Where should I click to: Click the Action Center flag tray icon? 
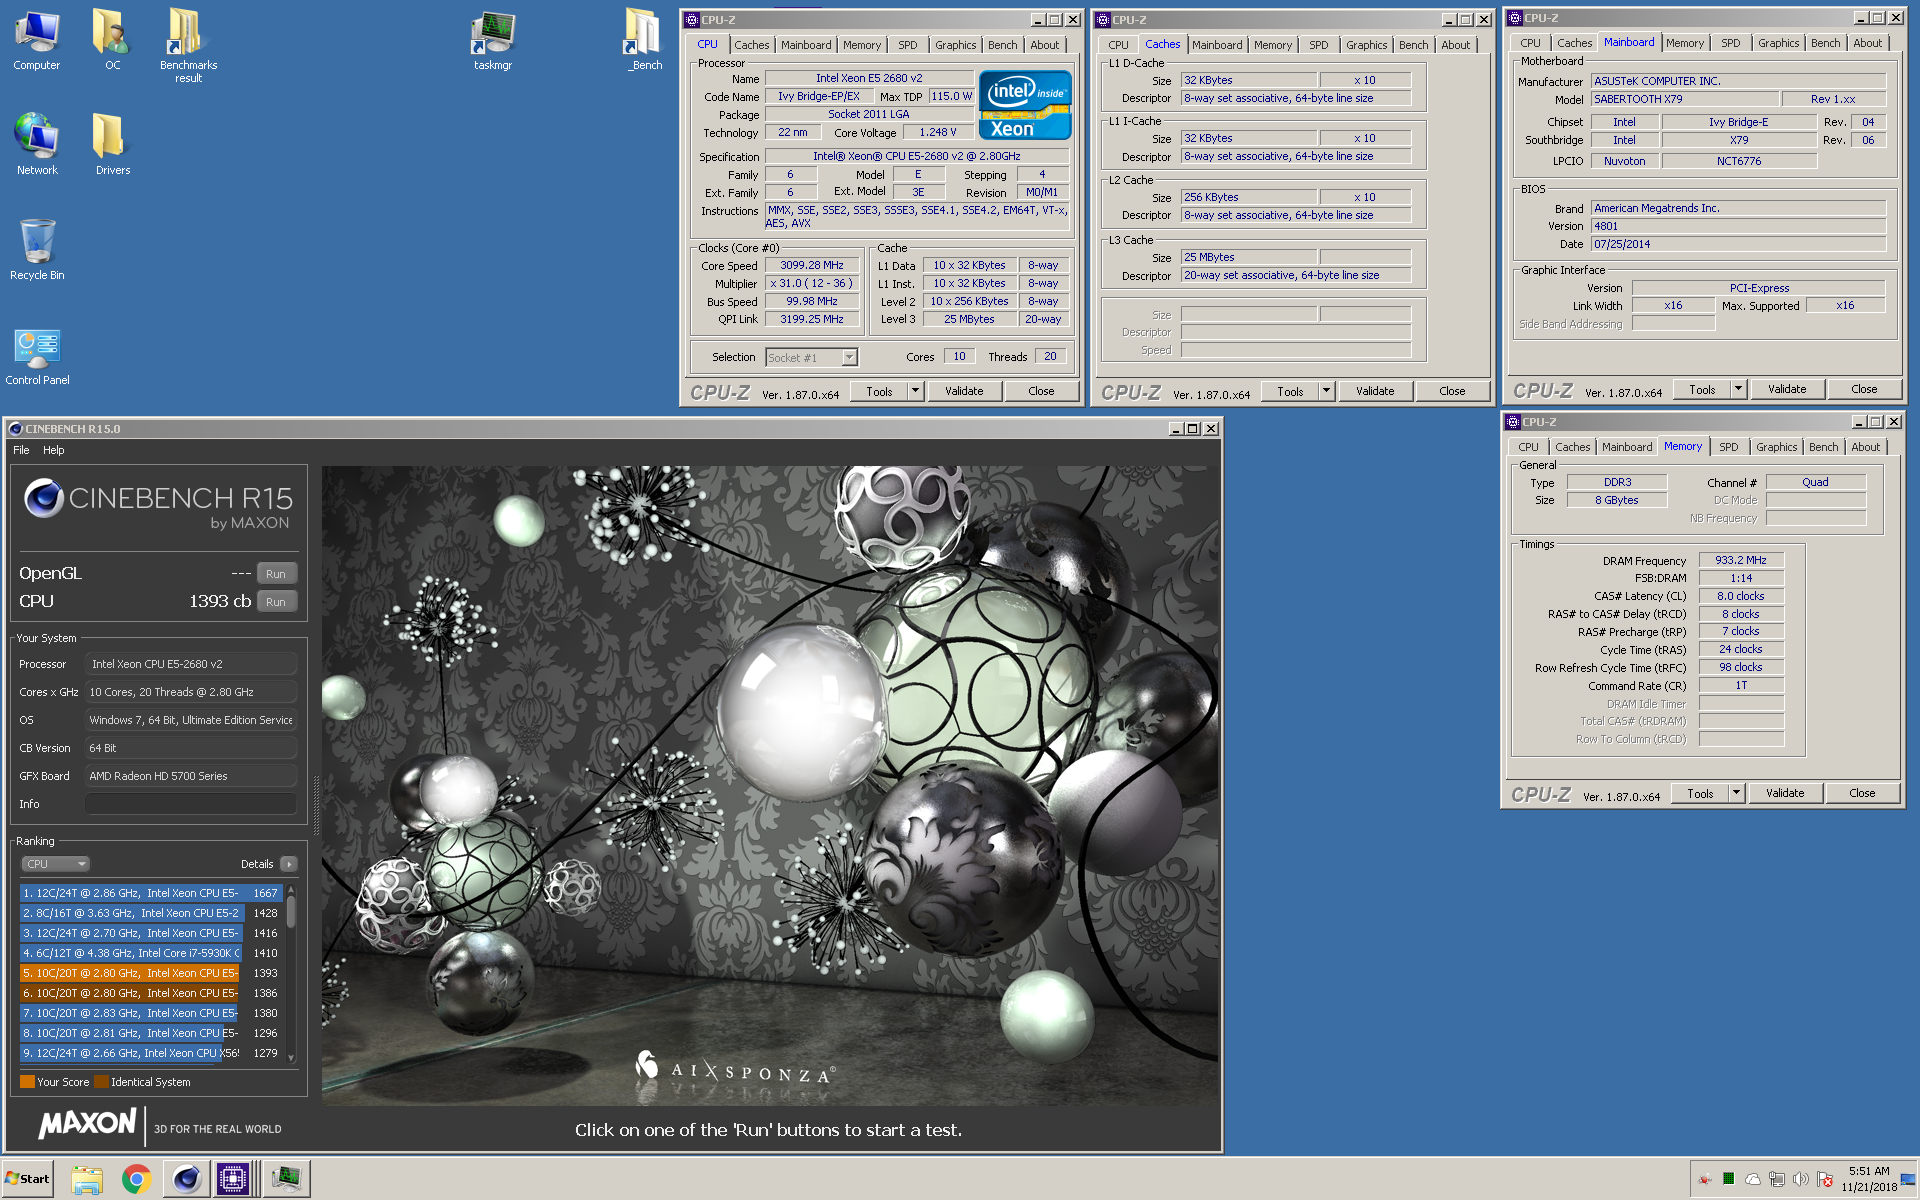tap(1825, 1179)
